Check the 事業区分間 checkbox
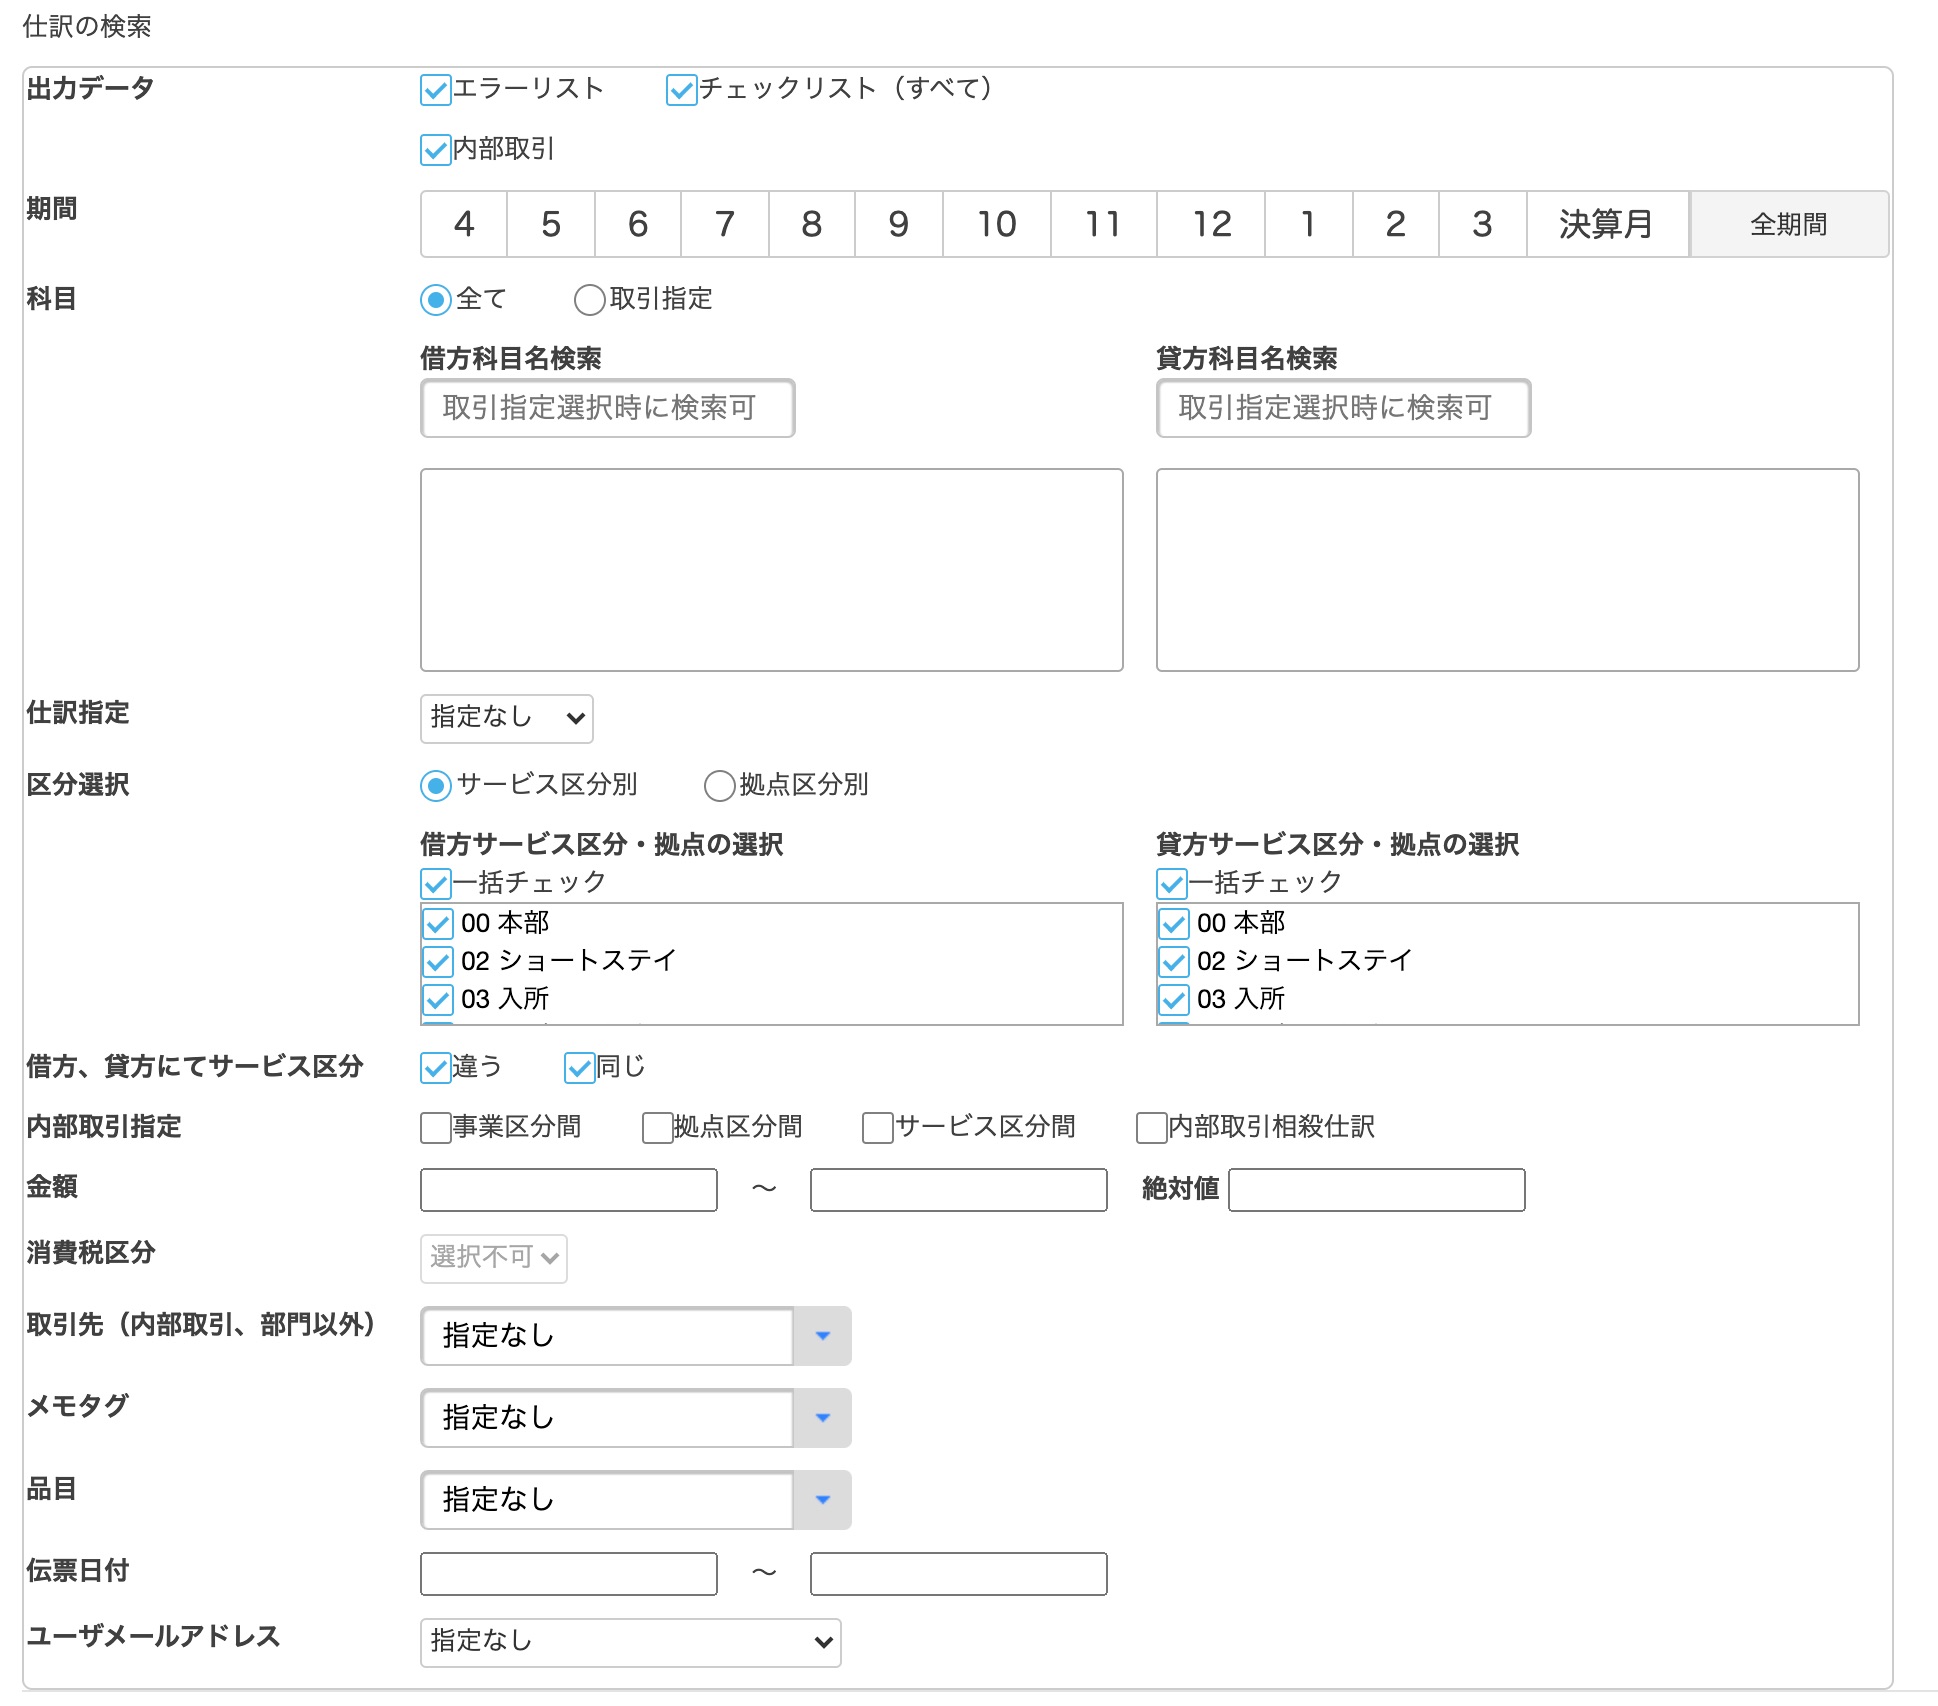 coord(436,1128)
